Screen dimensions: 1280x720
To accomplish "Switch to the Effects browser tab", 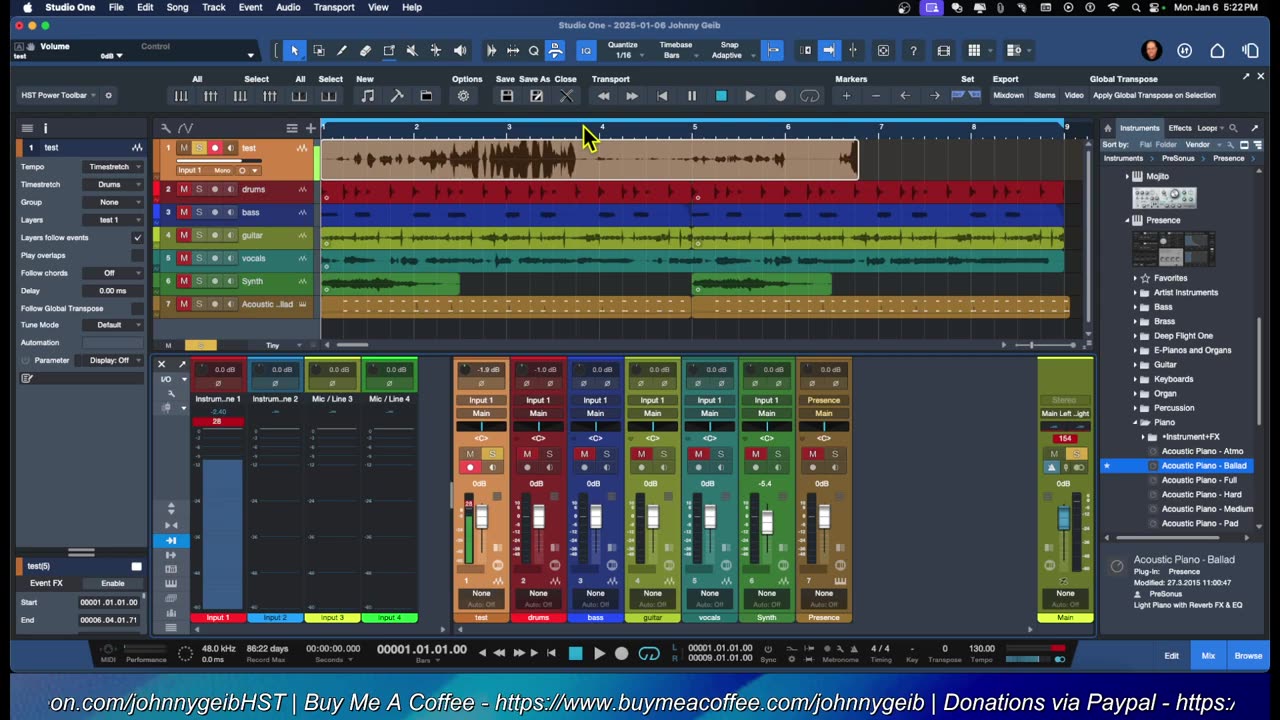I will (1180, 128).
